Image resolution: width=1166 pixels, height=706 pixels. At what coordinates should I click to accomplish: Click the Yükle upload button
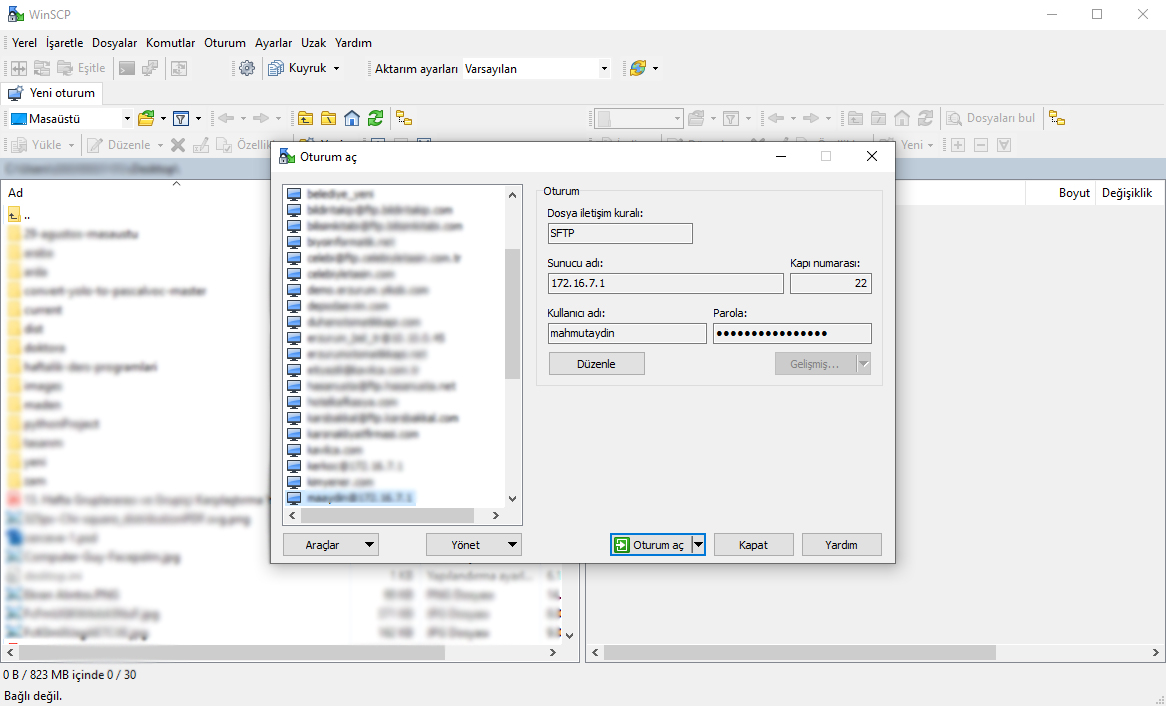point(37,145)
